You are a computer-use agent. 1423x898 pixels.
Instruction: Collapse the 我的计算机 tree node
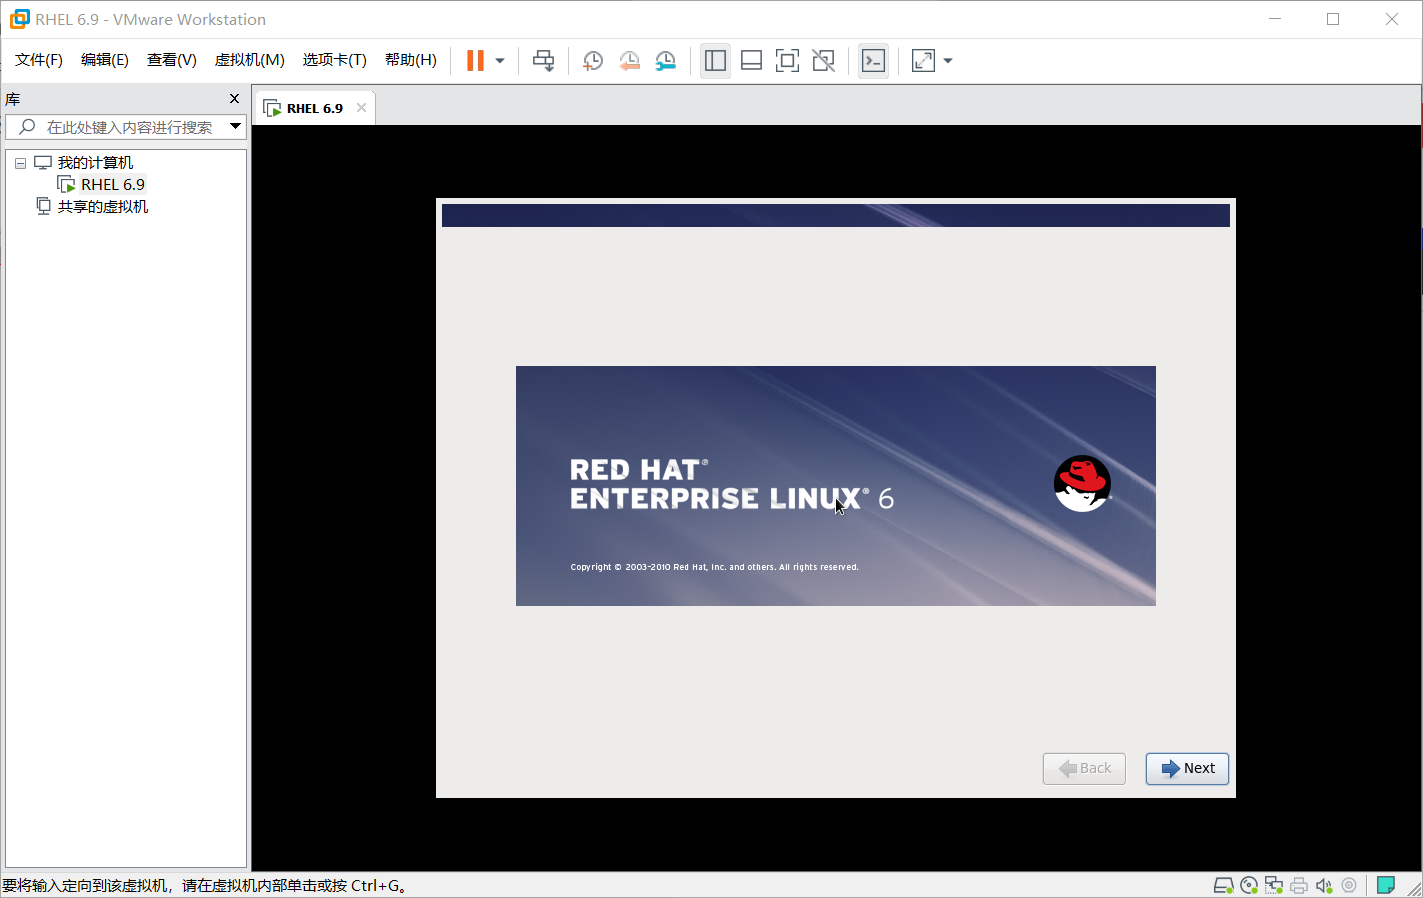coord(20,163)
